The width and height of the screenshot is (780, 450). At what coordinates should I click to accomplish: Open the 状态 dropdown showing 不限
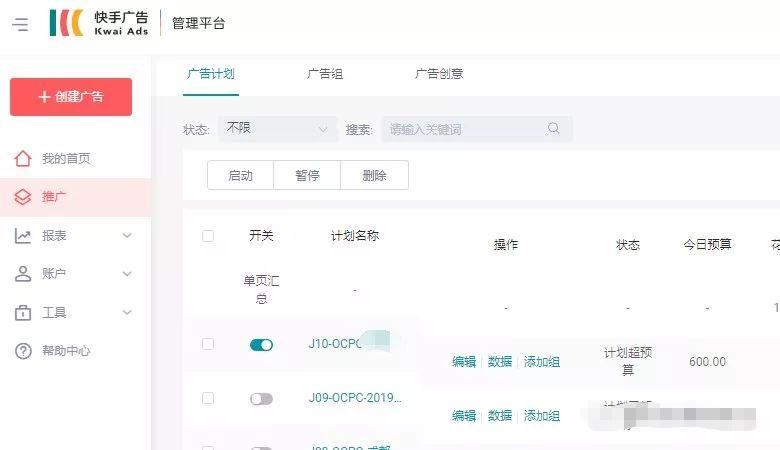click(278, 129)
